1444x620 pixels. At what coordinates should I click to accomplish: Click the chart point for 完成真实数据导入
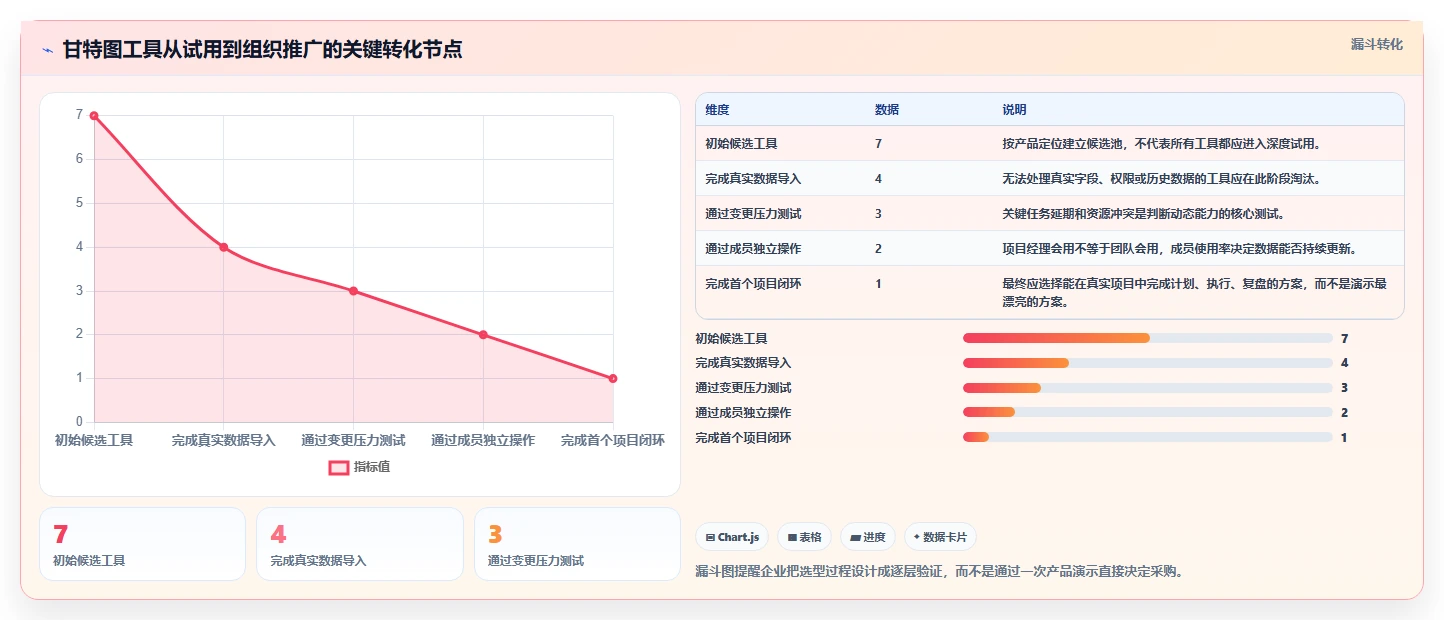pyautogui.click(x=224, y=247)
